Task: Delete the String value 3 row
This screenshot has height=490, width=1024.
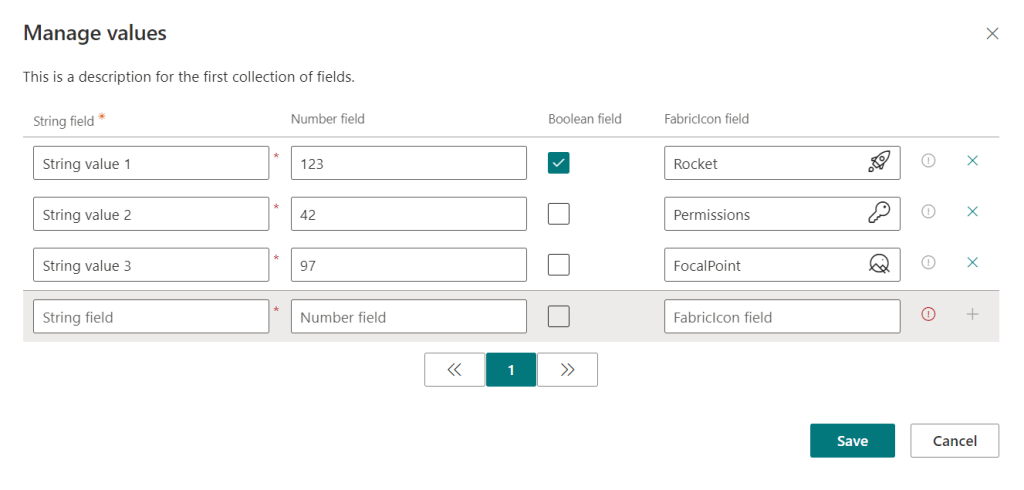Action: tap(972, 262)
